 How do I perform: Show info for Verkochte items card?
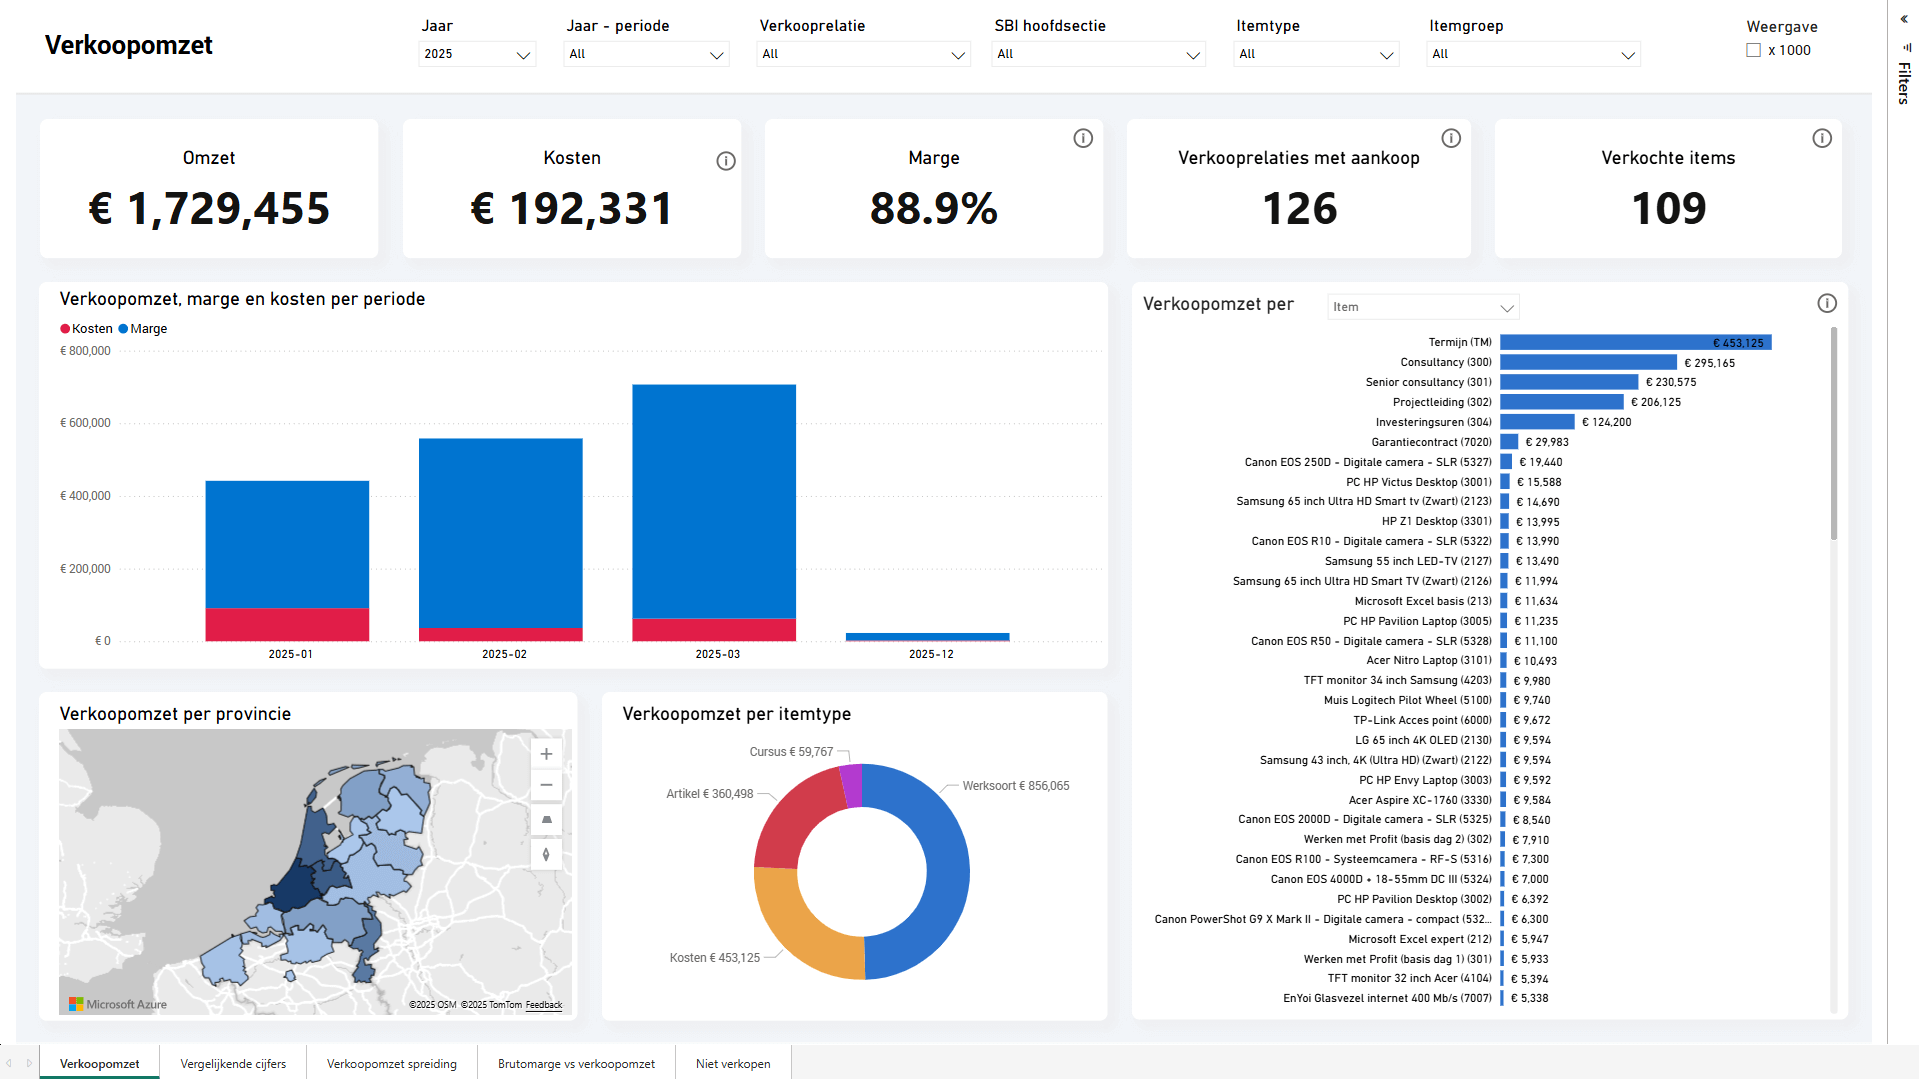click(x=1822, y=138)
